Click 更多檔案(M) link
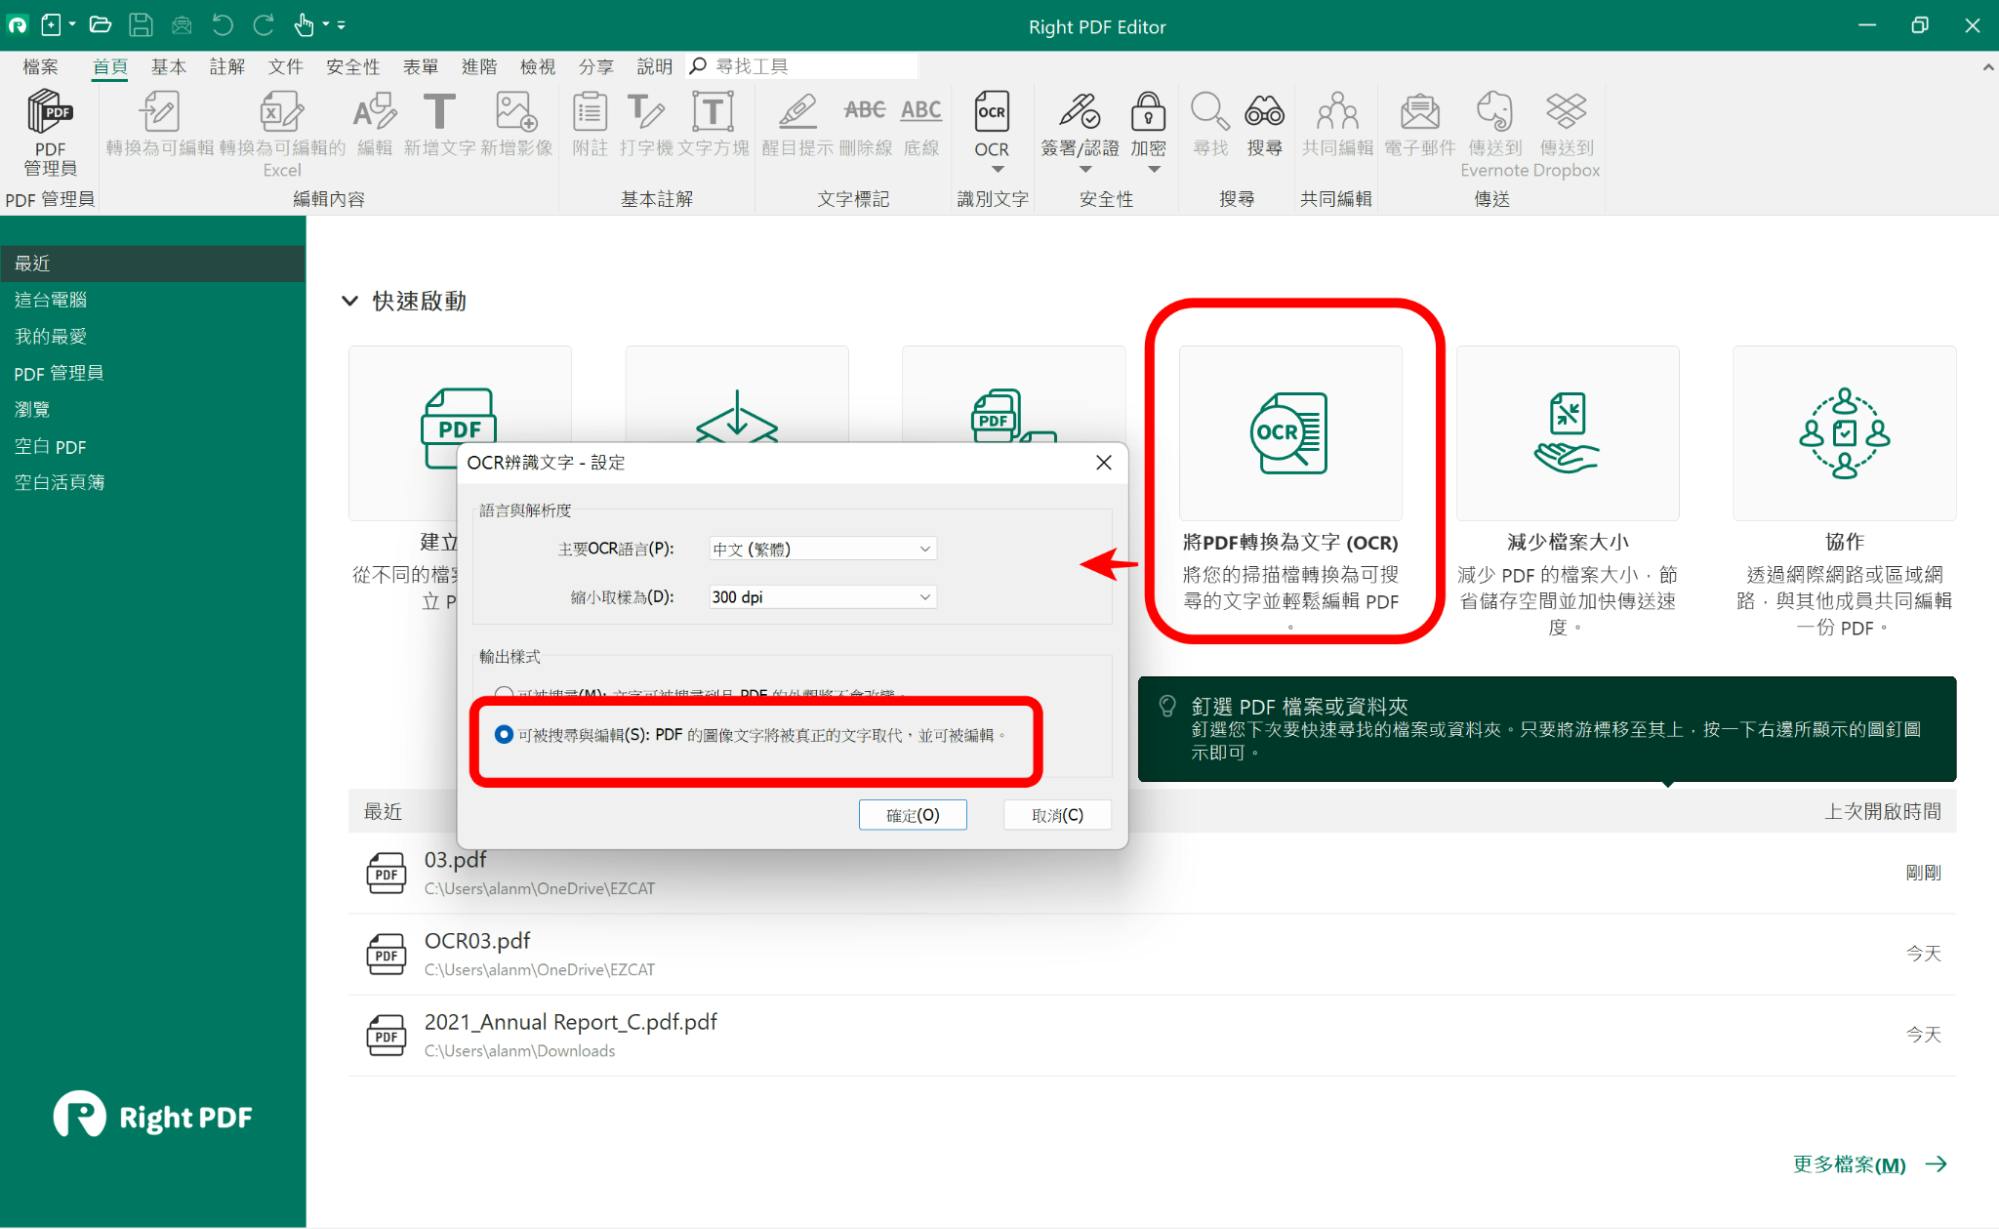 click(1850, 1164)
